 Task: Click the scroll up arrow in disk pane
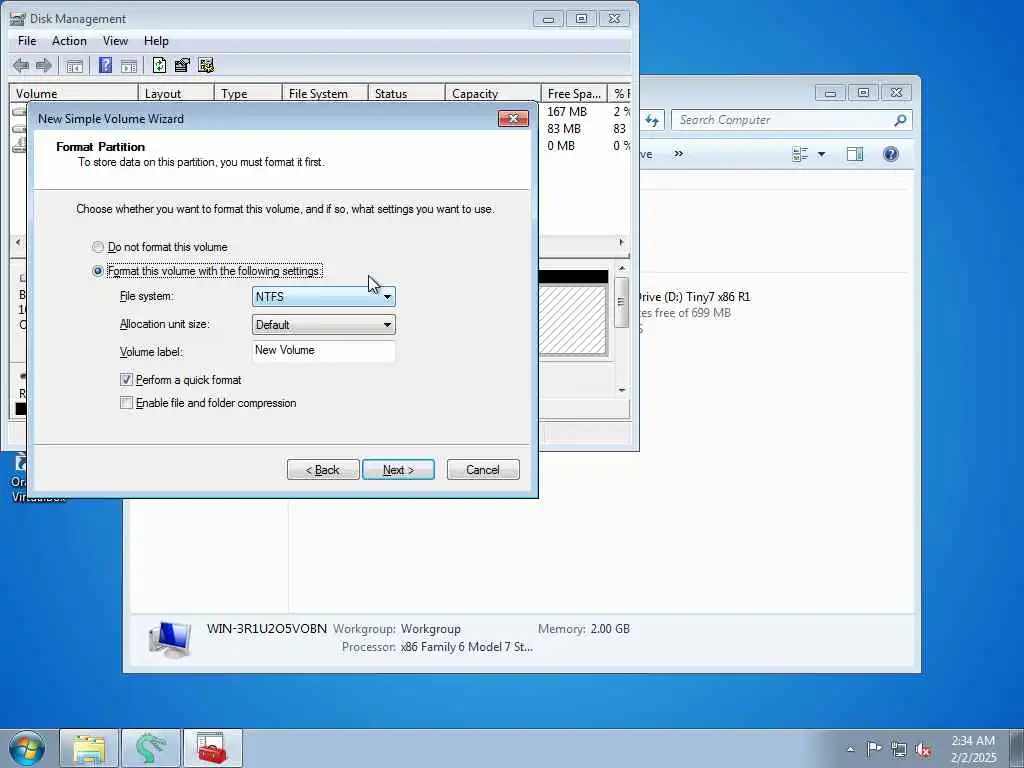pyautogui.click(x=622, y=268)
